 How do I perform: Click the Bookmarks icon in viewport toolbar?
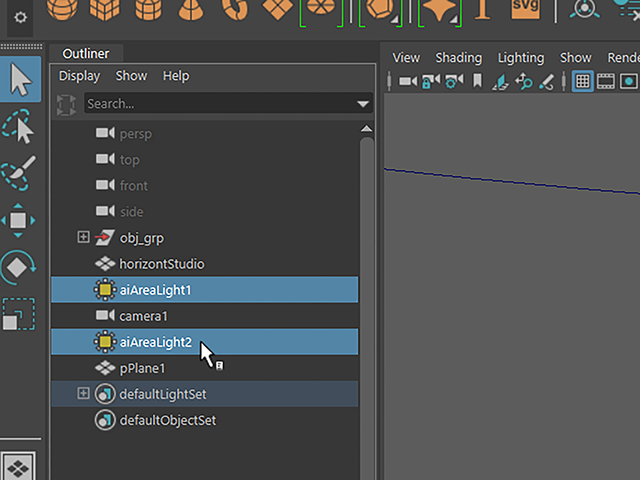477,81
